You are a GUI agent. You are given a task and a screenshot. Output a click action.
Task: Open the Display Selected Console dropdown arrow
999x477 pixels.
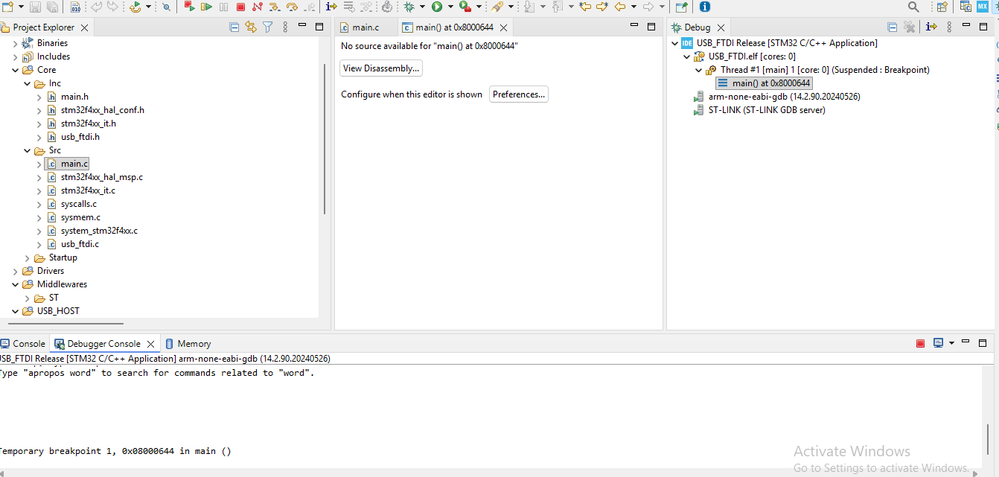click(x=952, y=343)
